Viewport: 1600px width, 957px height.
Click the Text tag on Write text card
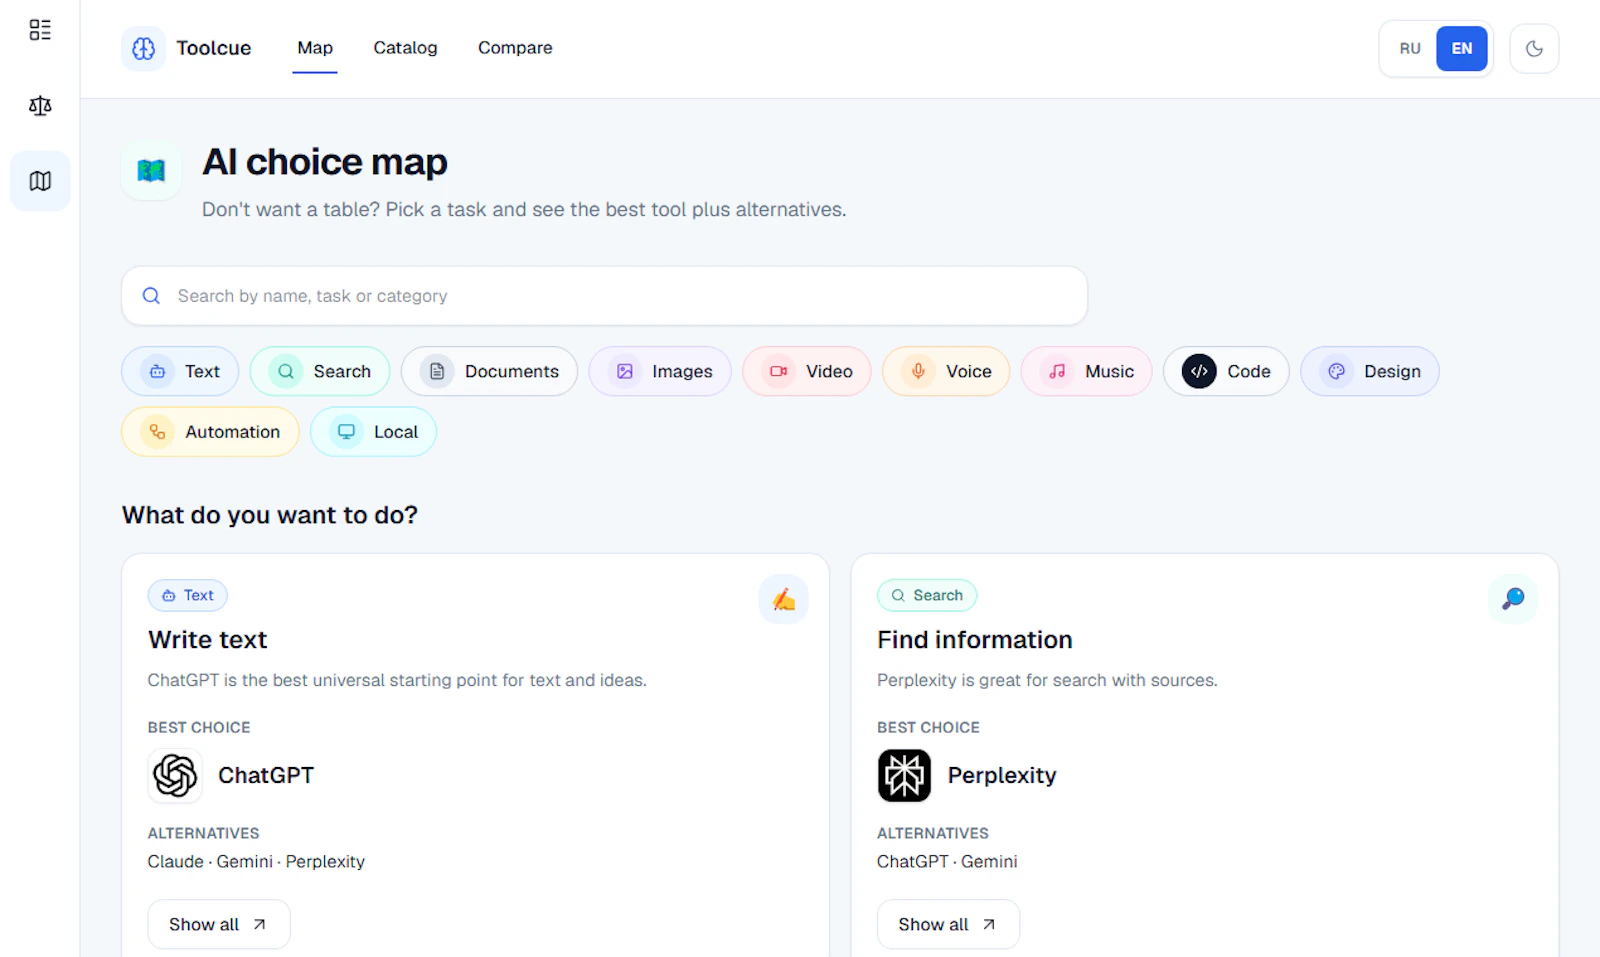click(x=188, y=595)
